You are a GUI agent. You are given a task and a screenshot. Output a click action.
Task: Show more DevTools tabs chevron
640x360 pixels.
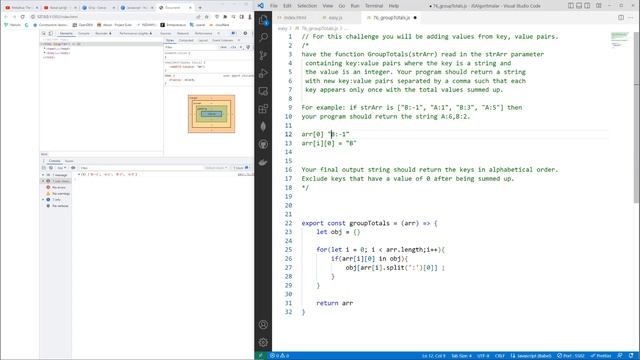coord(219,33)
